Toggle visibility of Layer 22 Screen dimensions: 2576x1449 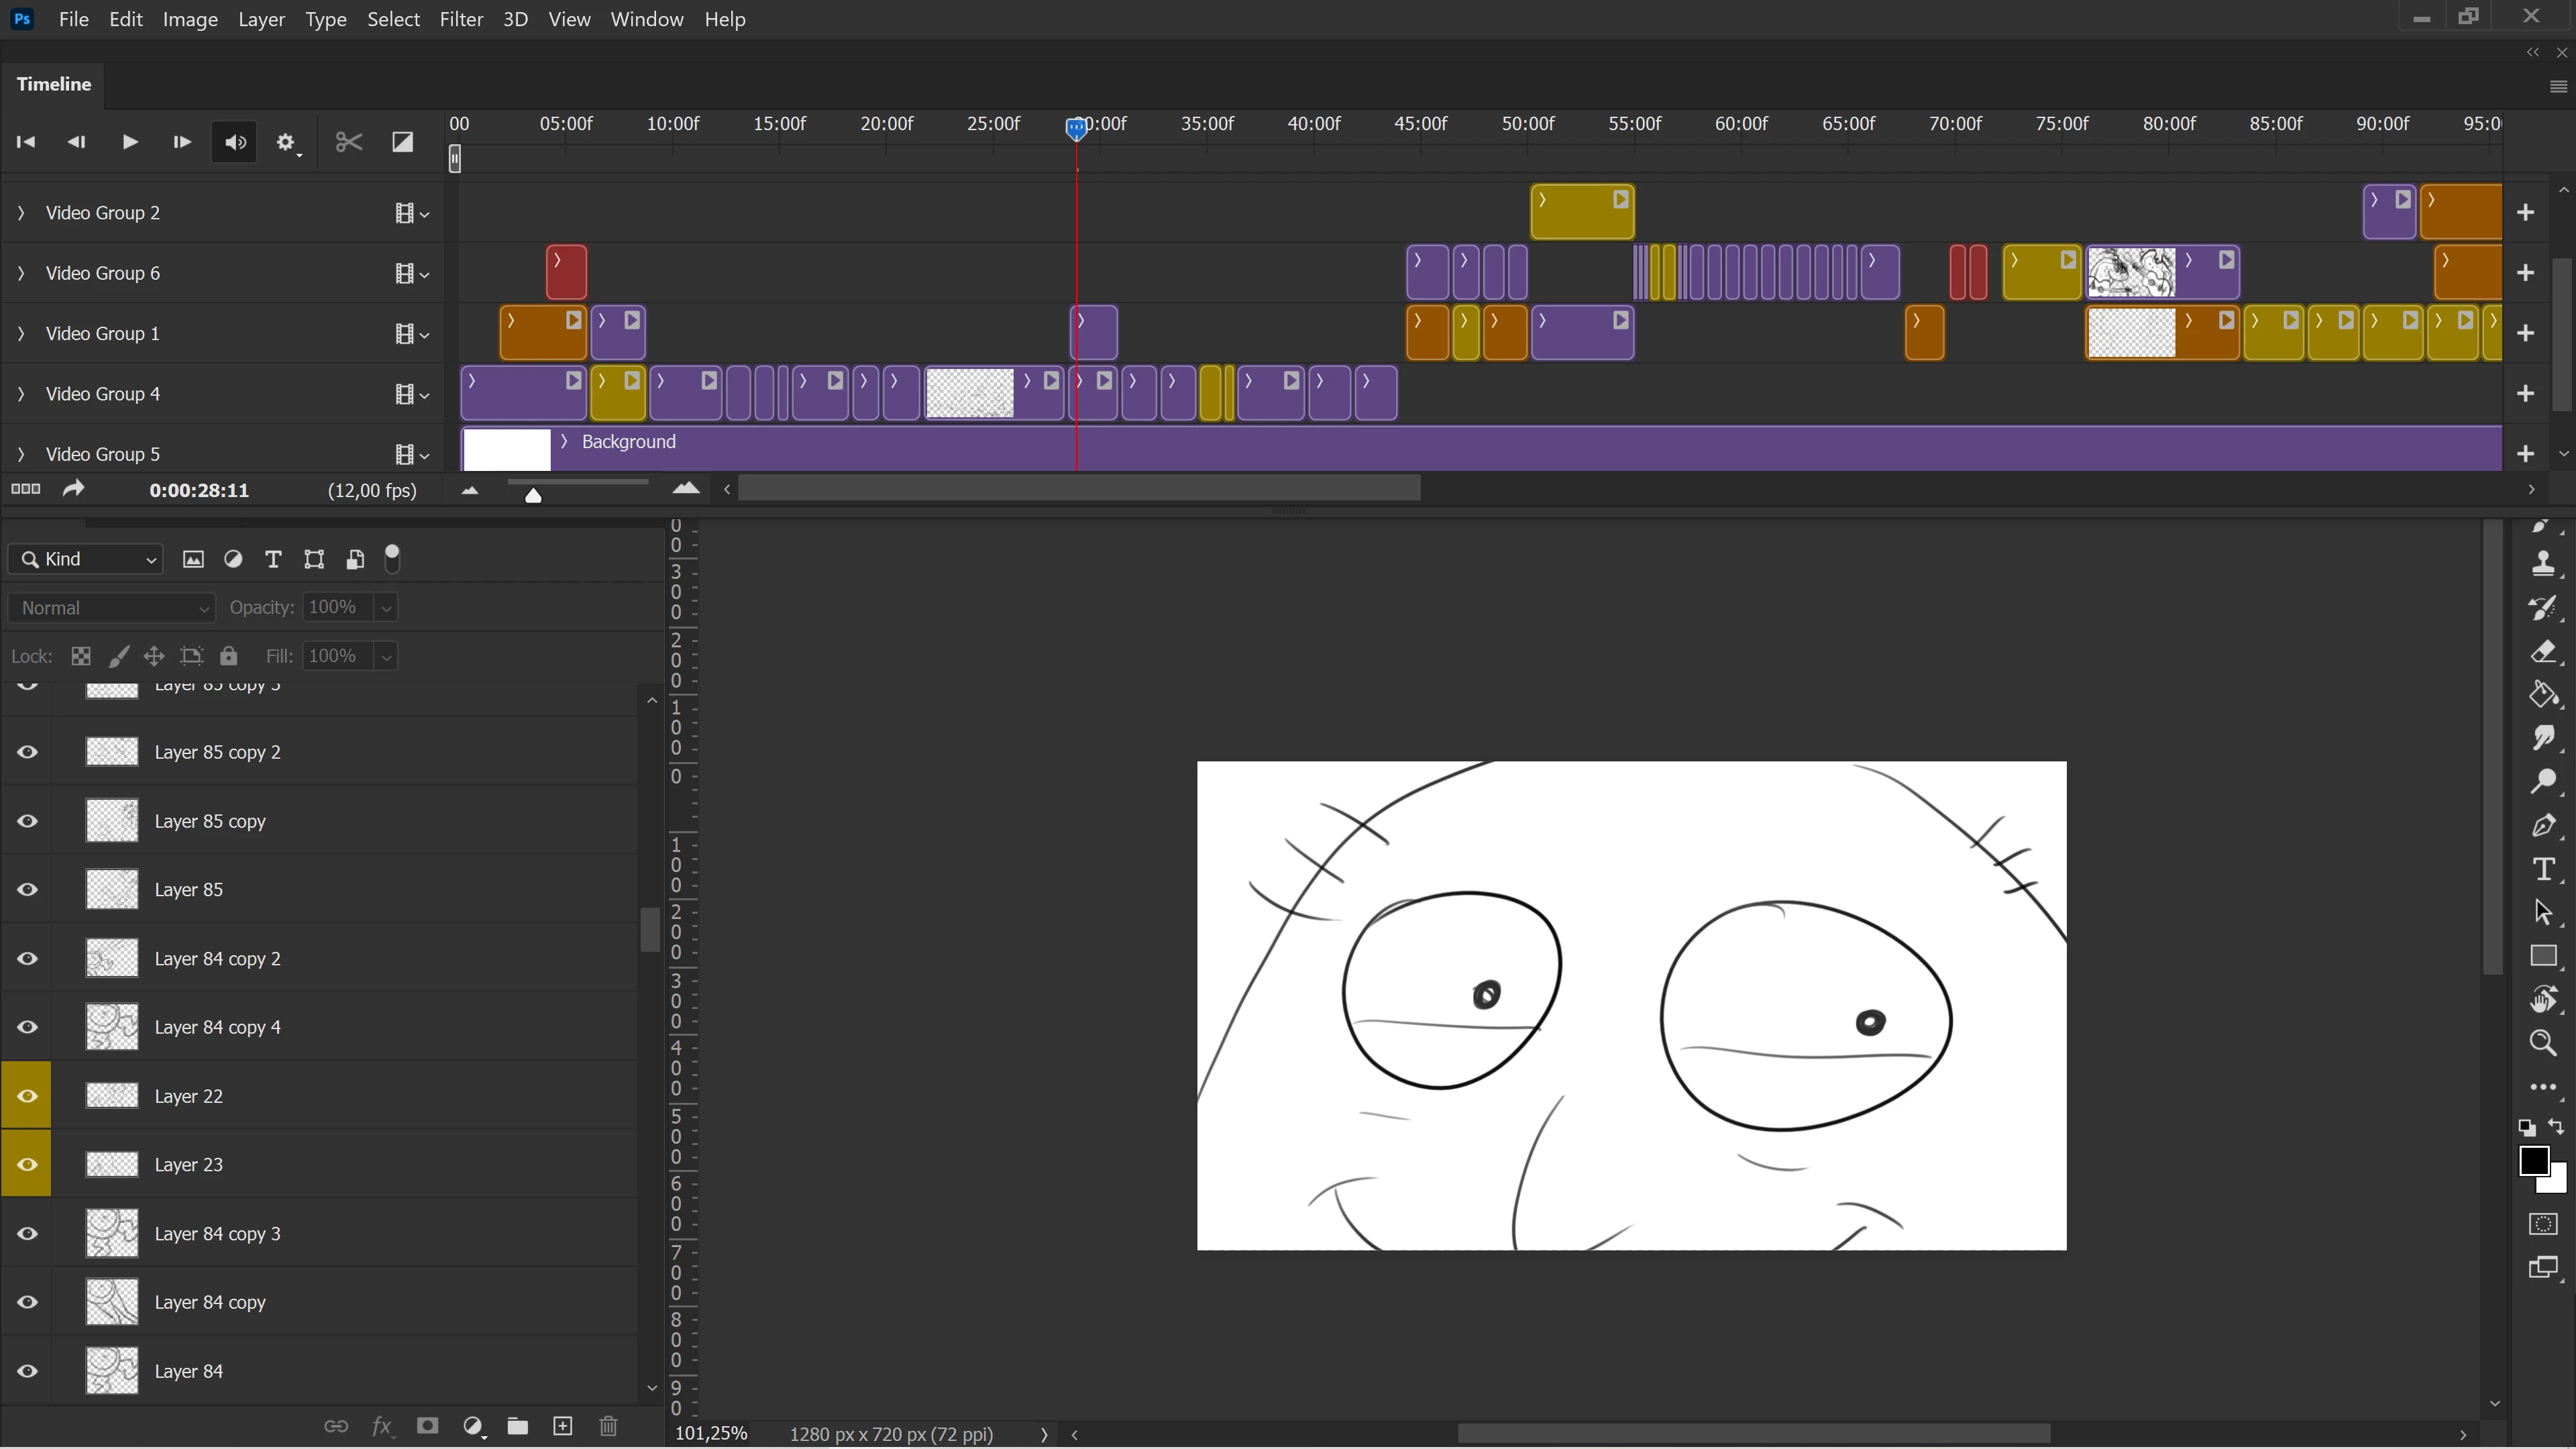27,1096
